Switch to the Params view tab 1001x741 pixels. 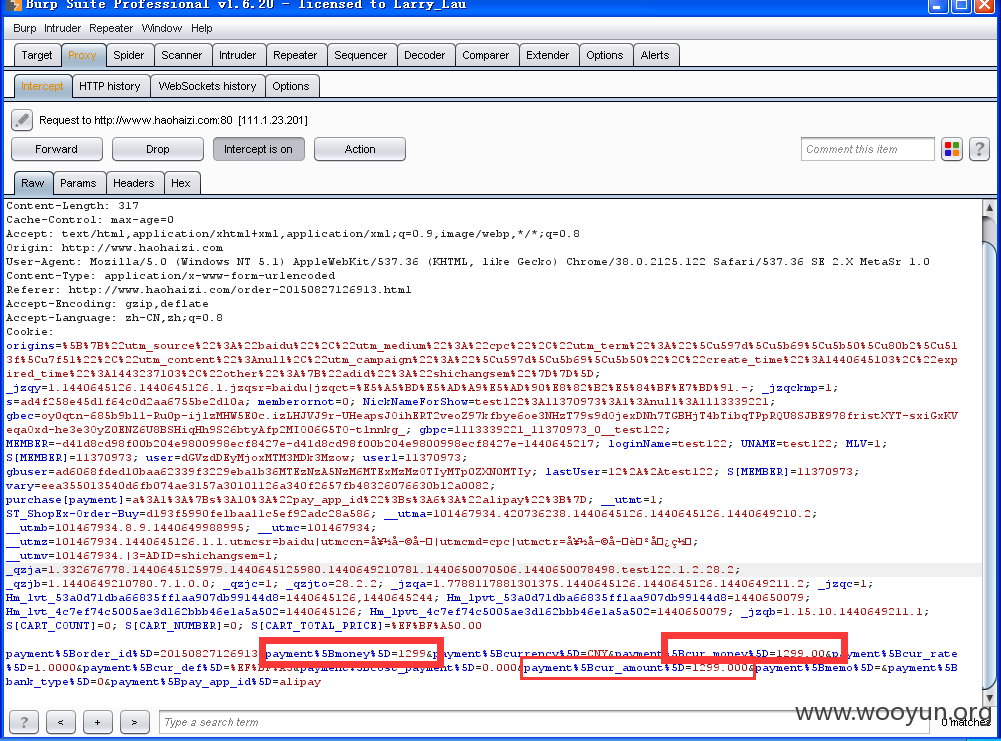point(78,183)
